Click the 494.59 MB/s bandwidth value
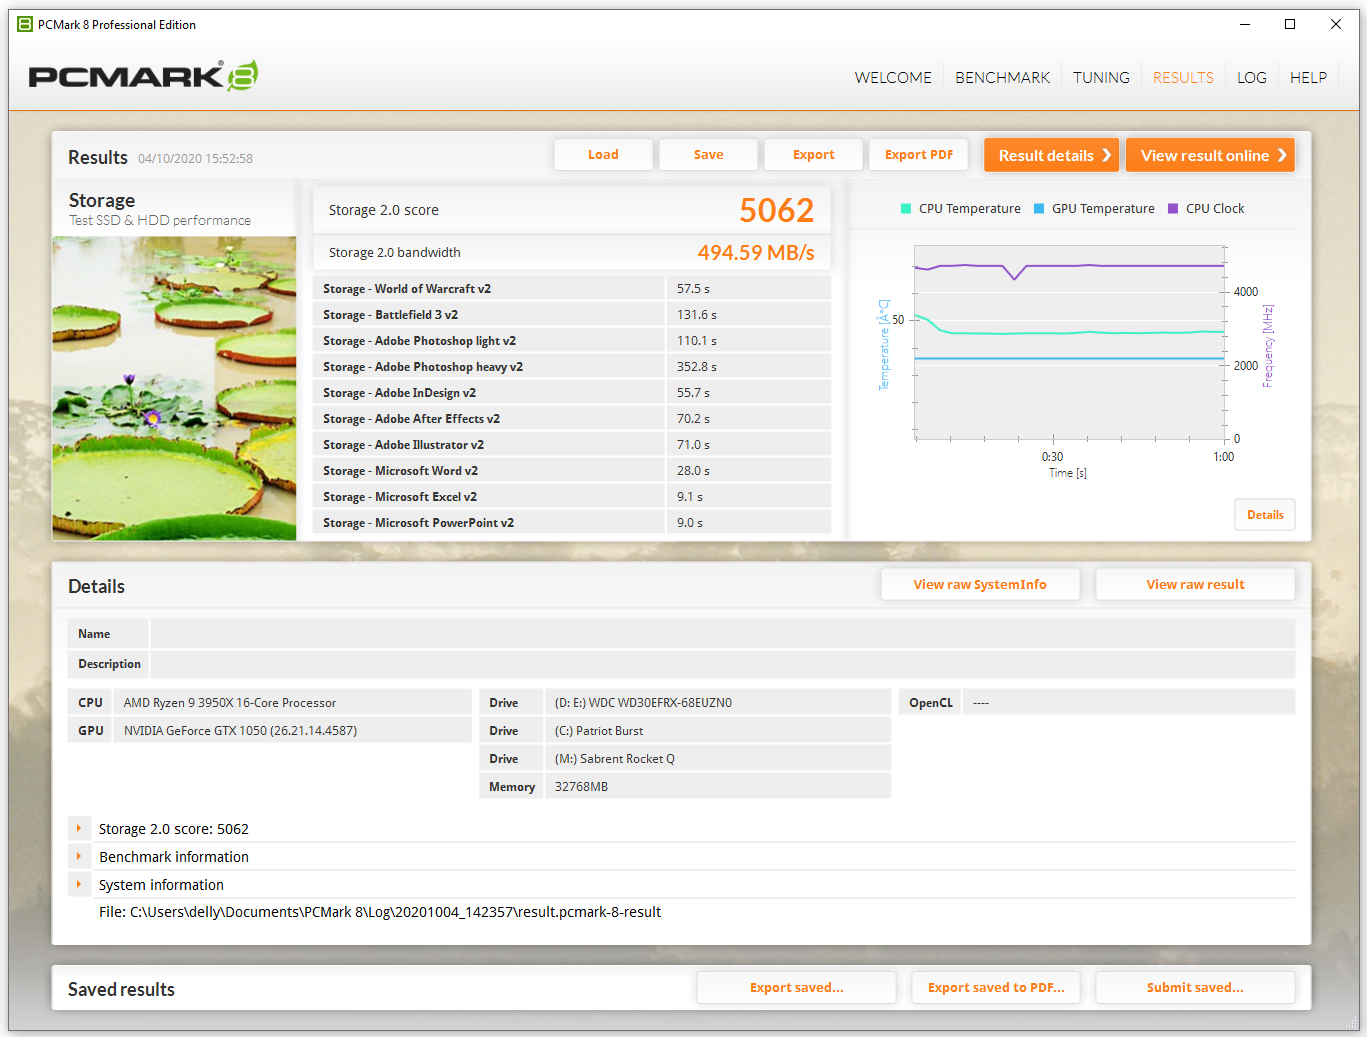Screen dimensions: 1367x1037 tap(756, 253)
